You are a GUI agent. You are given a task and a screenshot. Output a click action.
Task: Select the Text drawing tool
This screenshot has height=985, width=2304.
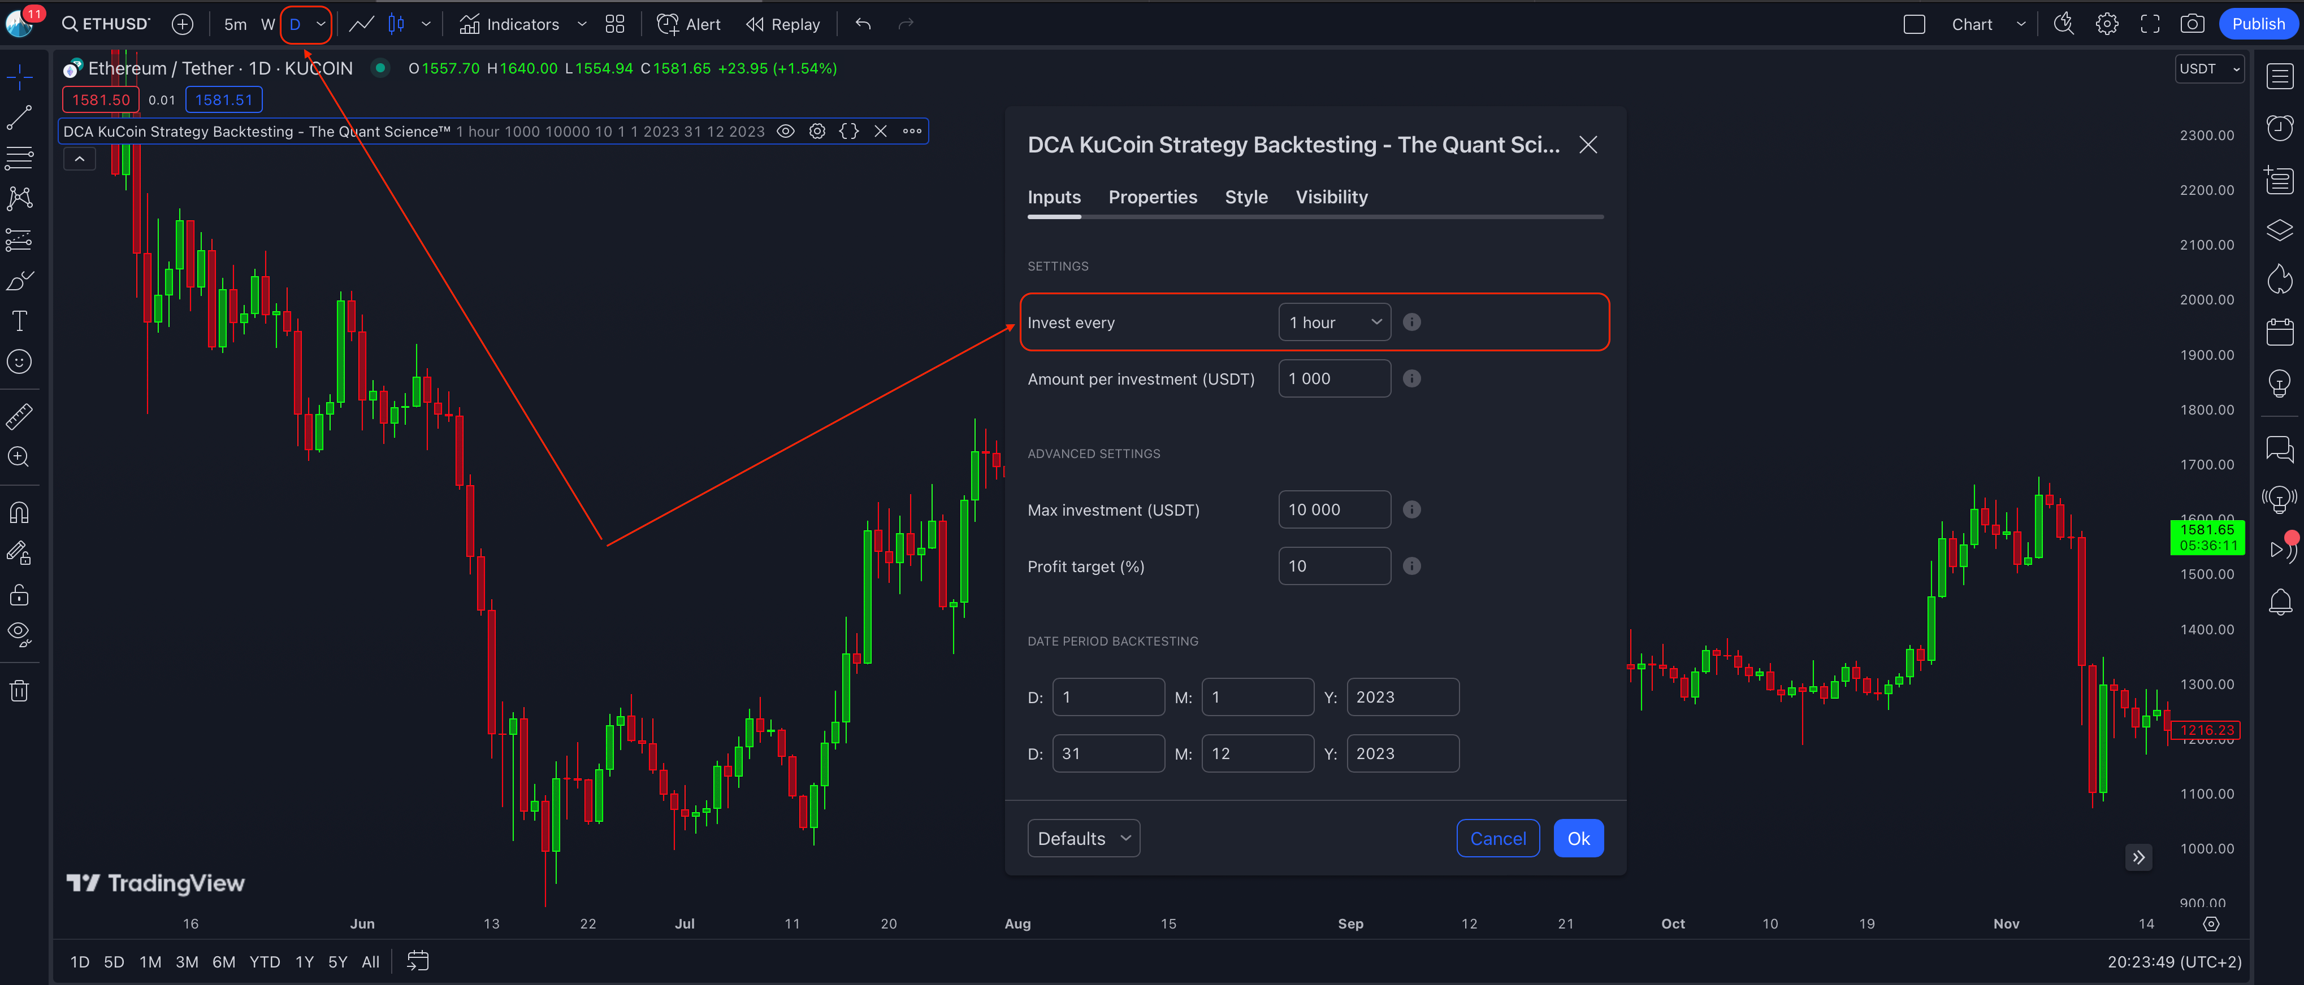click(19, 321)
